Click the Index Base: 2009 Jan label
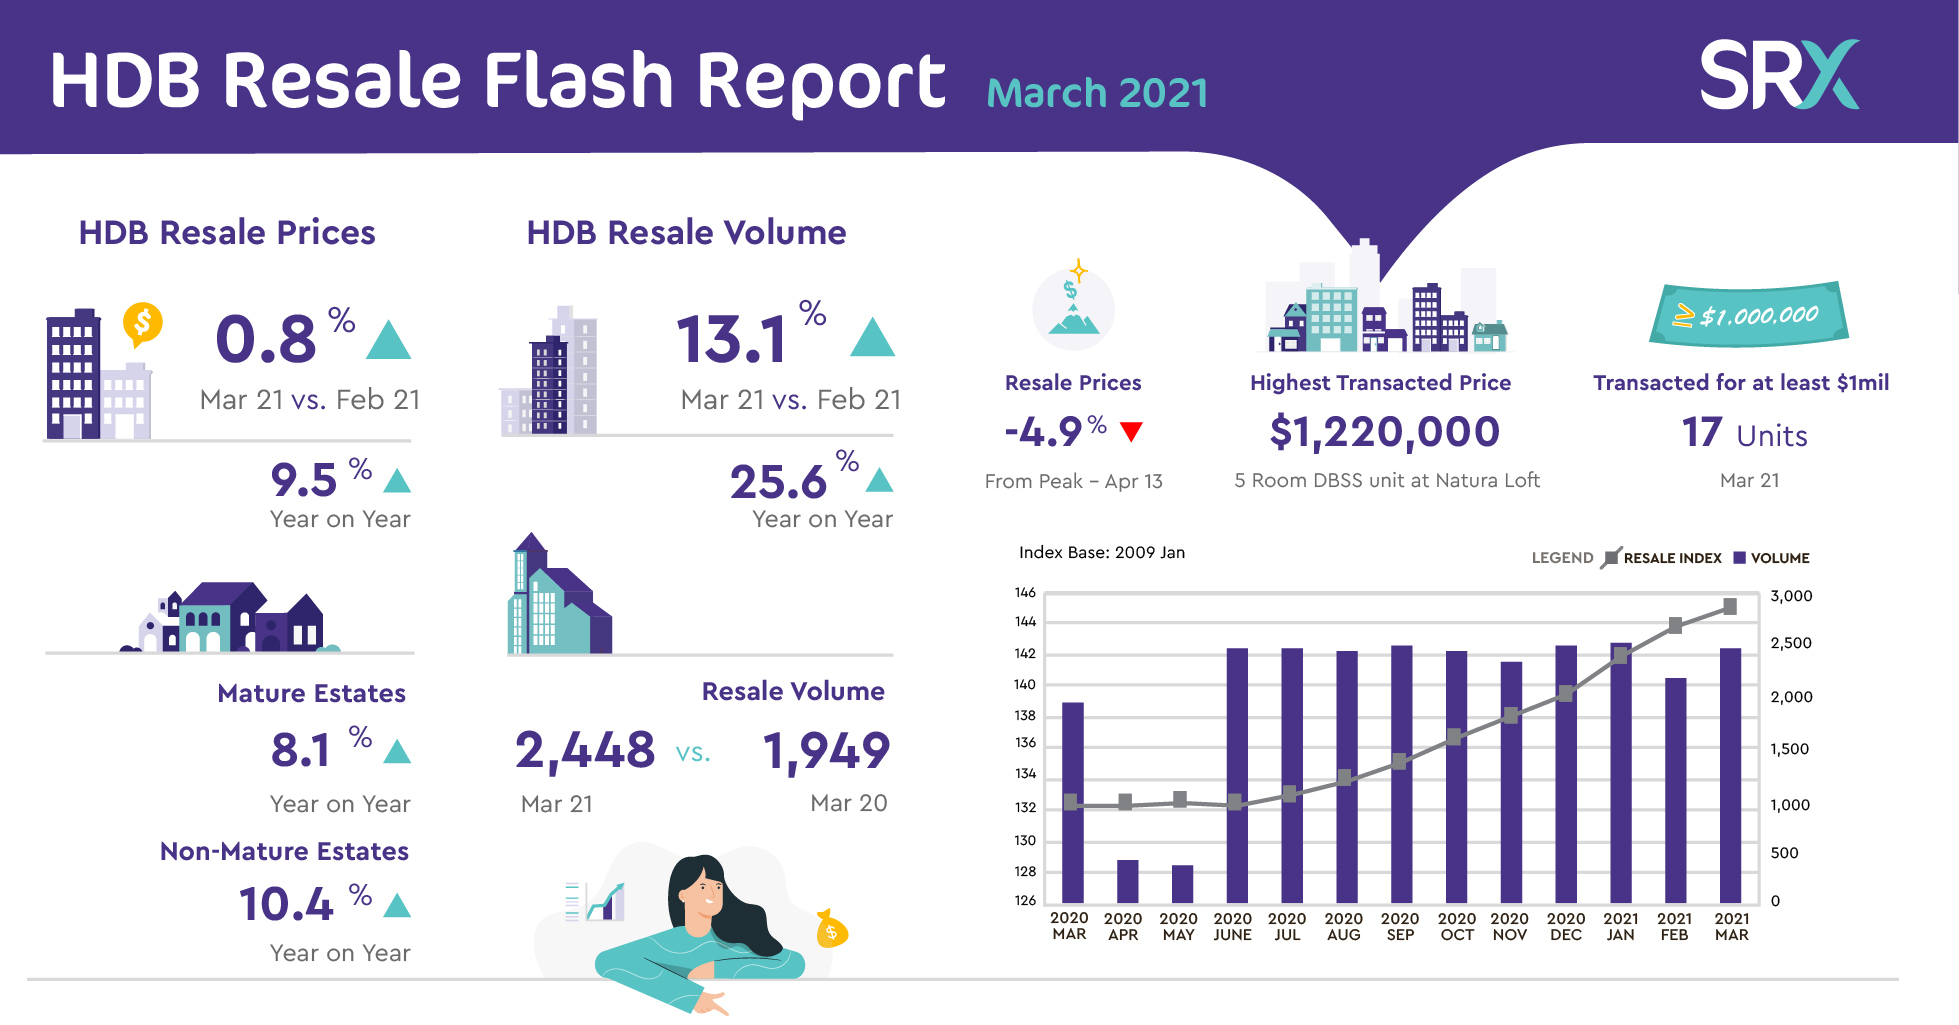1959x1025 pixels. 1100,552
